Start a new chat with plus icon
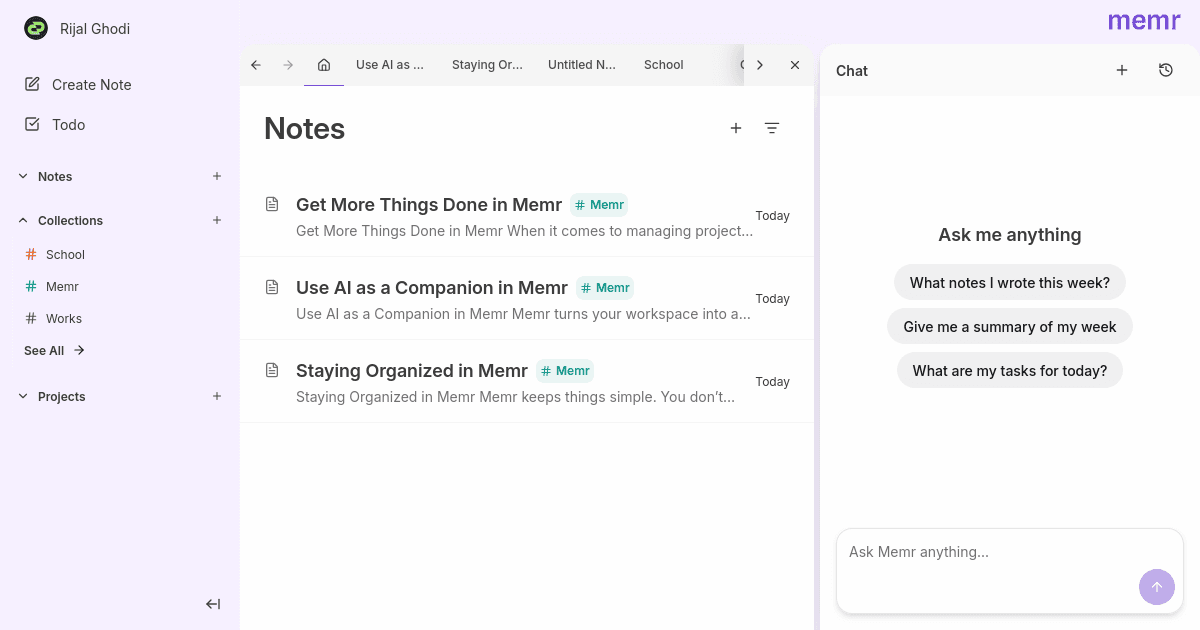Screen dimensions: 1200x630 click(x=1122, y=70)
